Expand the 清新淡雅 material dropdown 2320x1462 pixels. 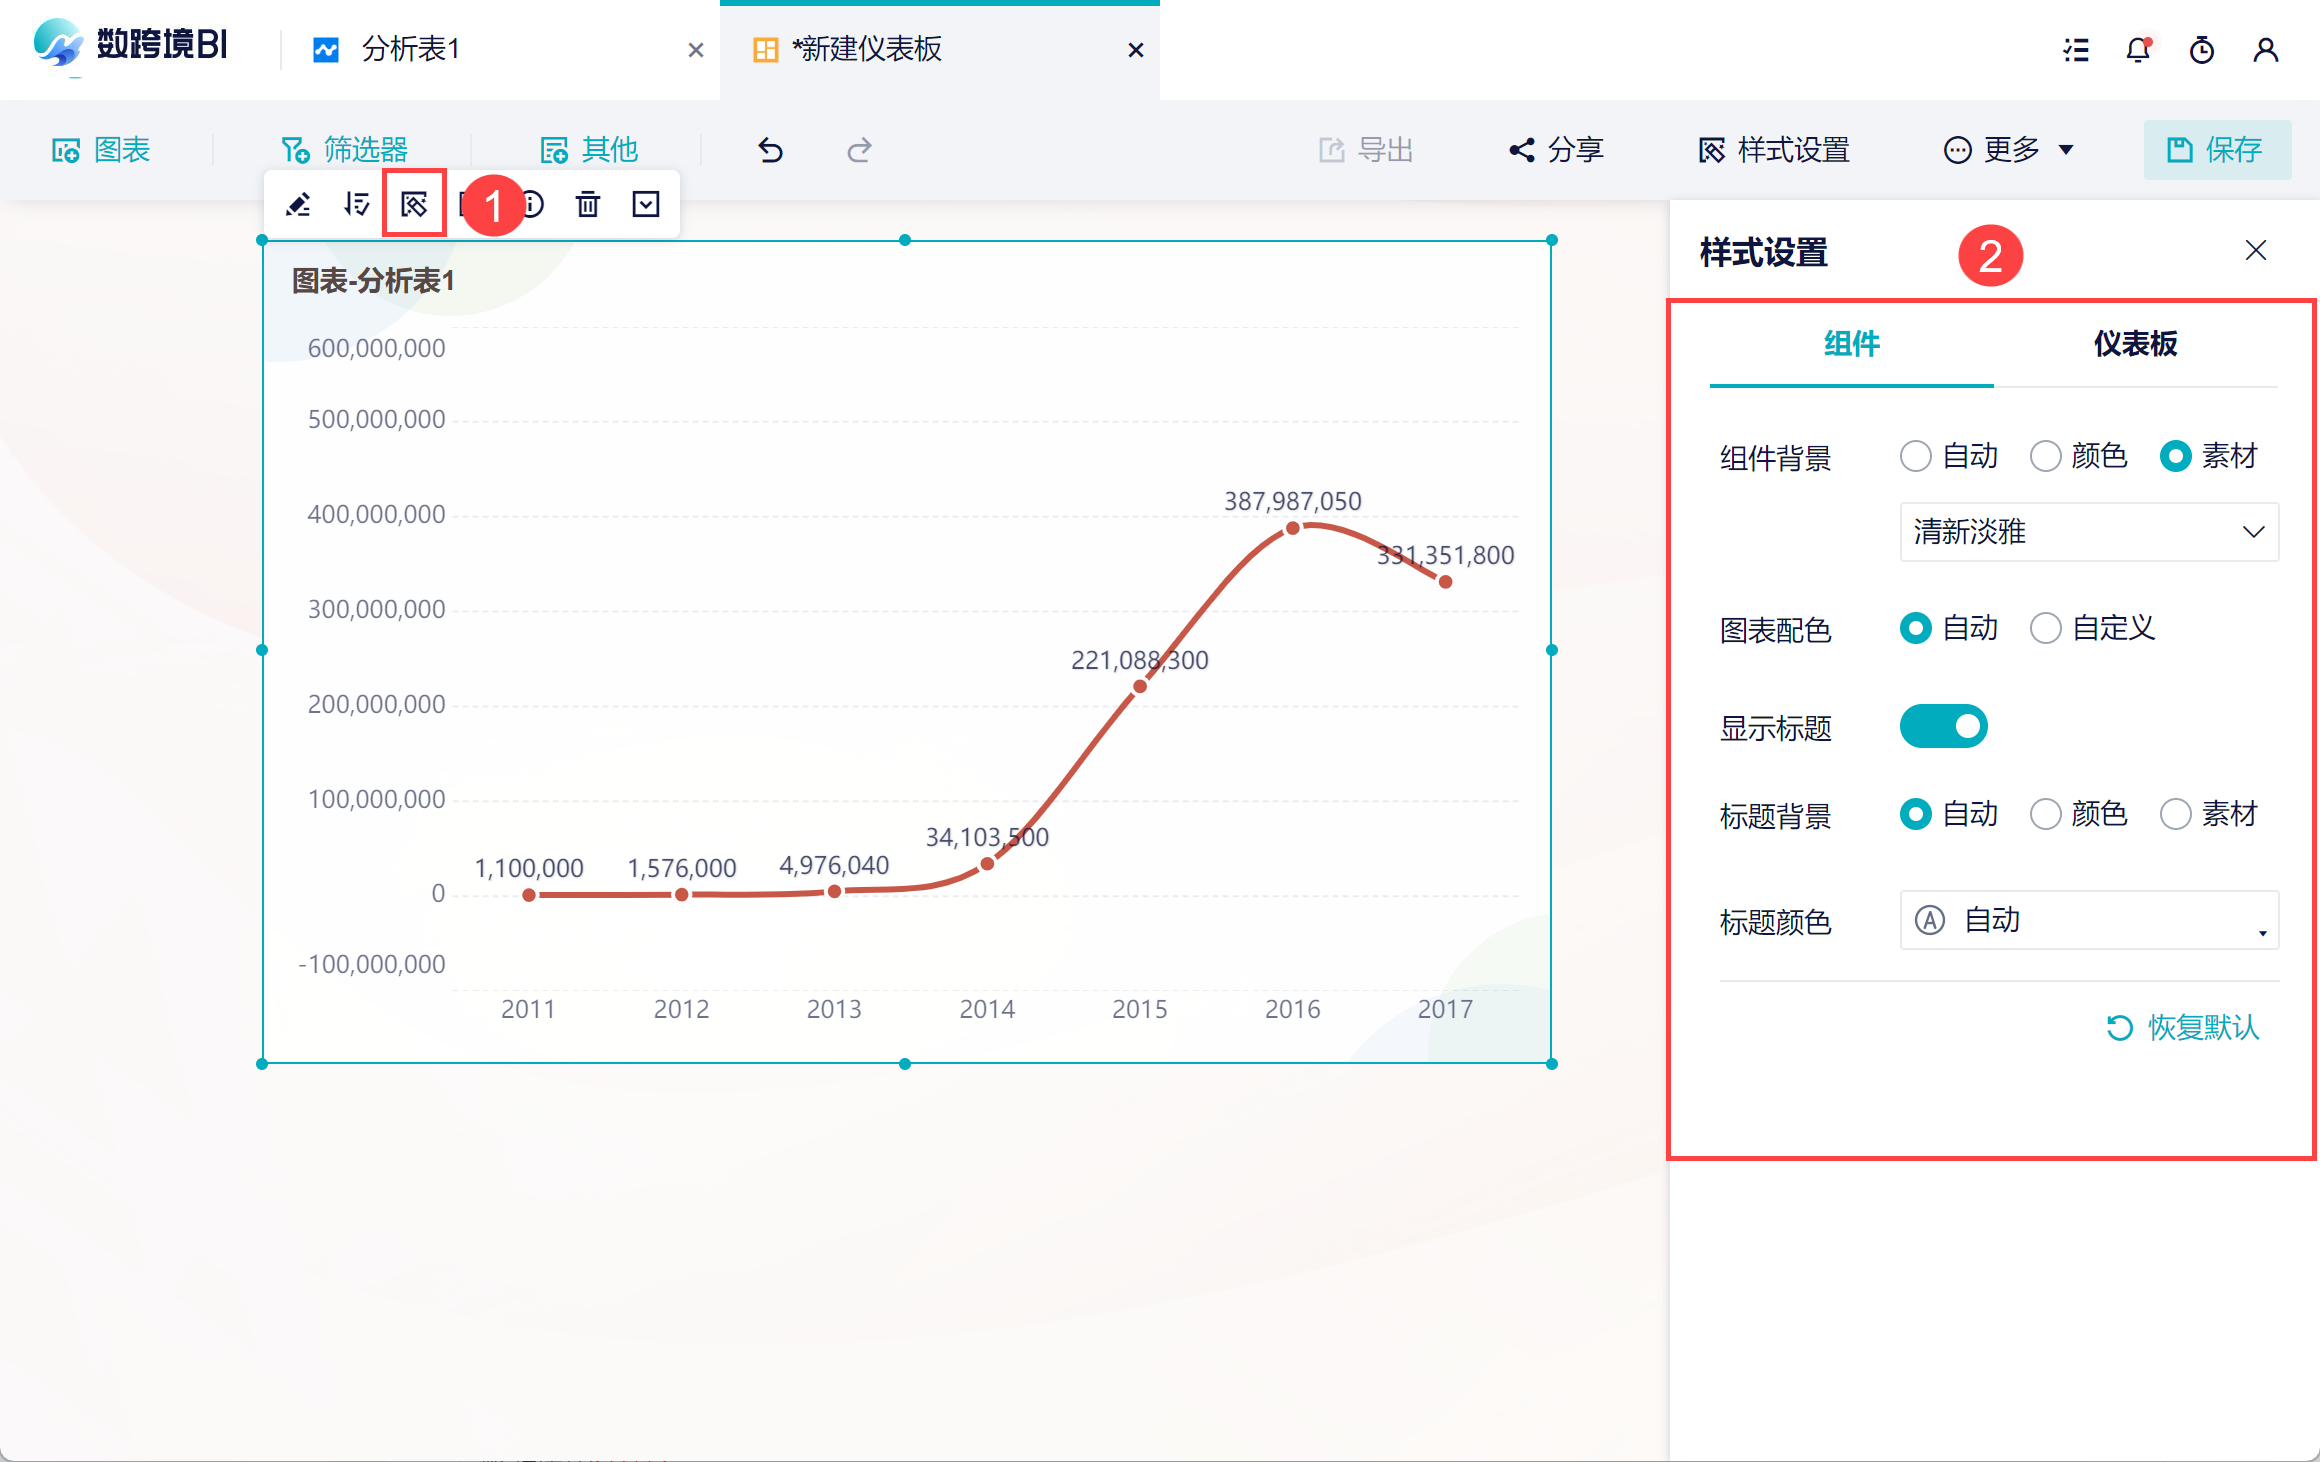point(2088,532)
